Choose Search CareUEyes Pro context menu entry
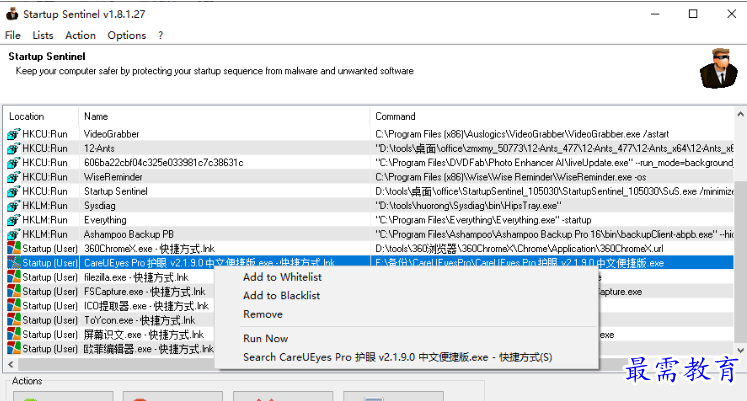Image resolution: width=747 pixels, height=401 pixels. click(x=397, y=357)
